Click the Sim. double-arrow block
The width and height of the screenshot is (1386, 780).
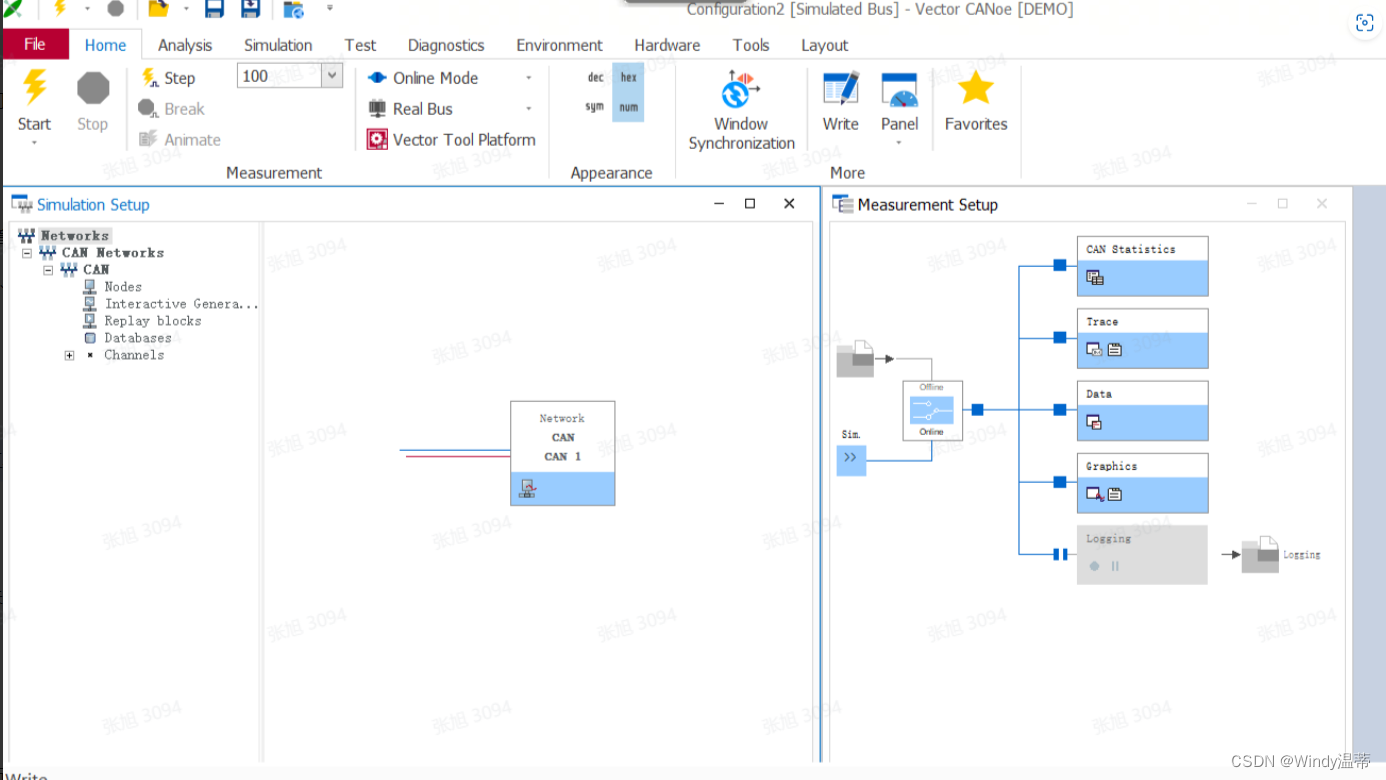pos(851,459)
